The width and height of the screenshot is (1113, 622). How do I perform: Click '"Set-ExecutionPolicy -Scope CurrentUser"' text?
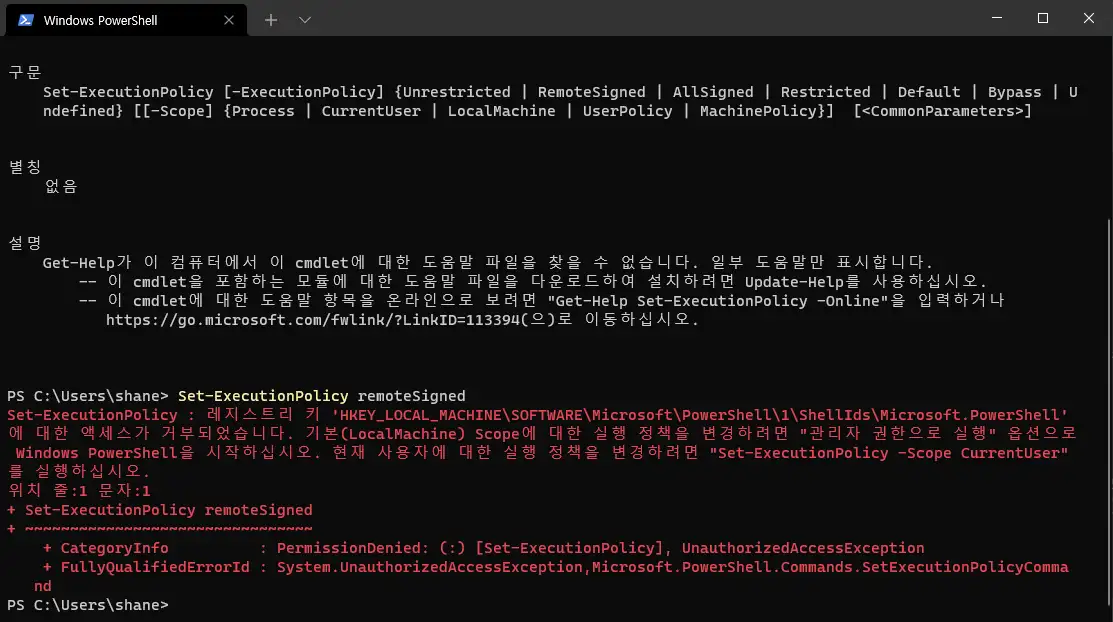[x=888, y=453]
